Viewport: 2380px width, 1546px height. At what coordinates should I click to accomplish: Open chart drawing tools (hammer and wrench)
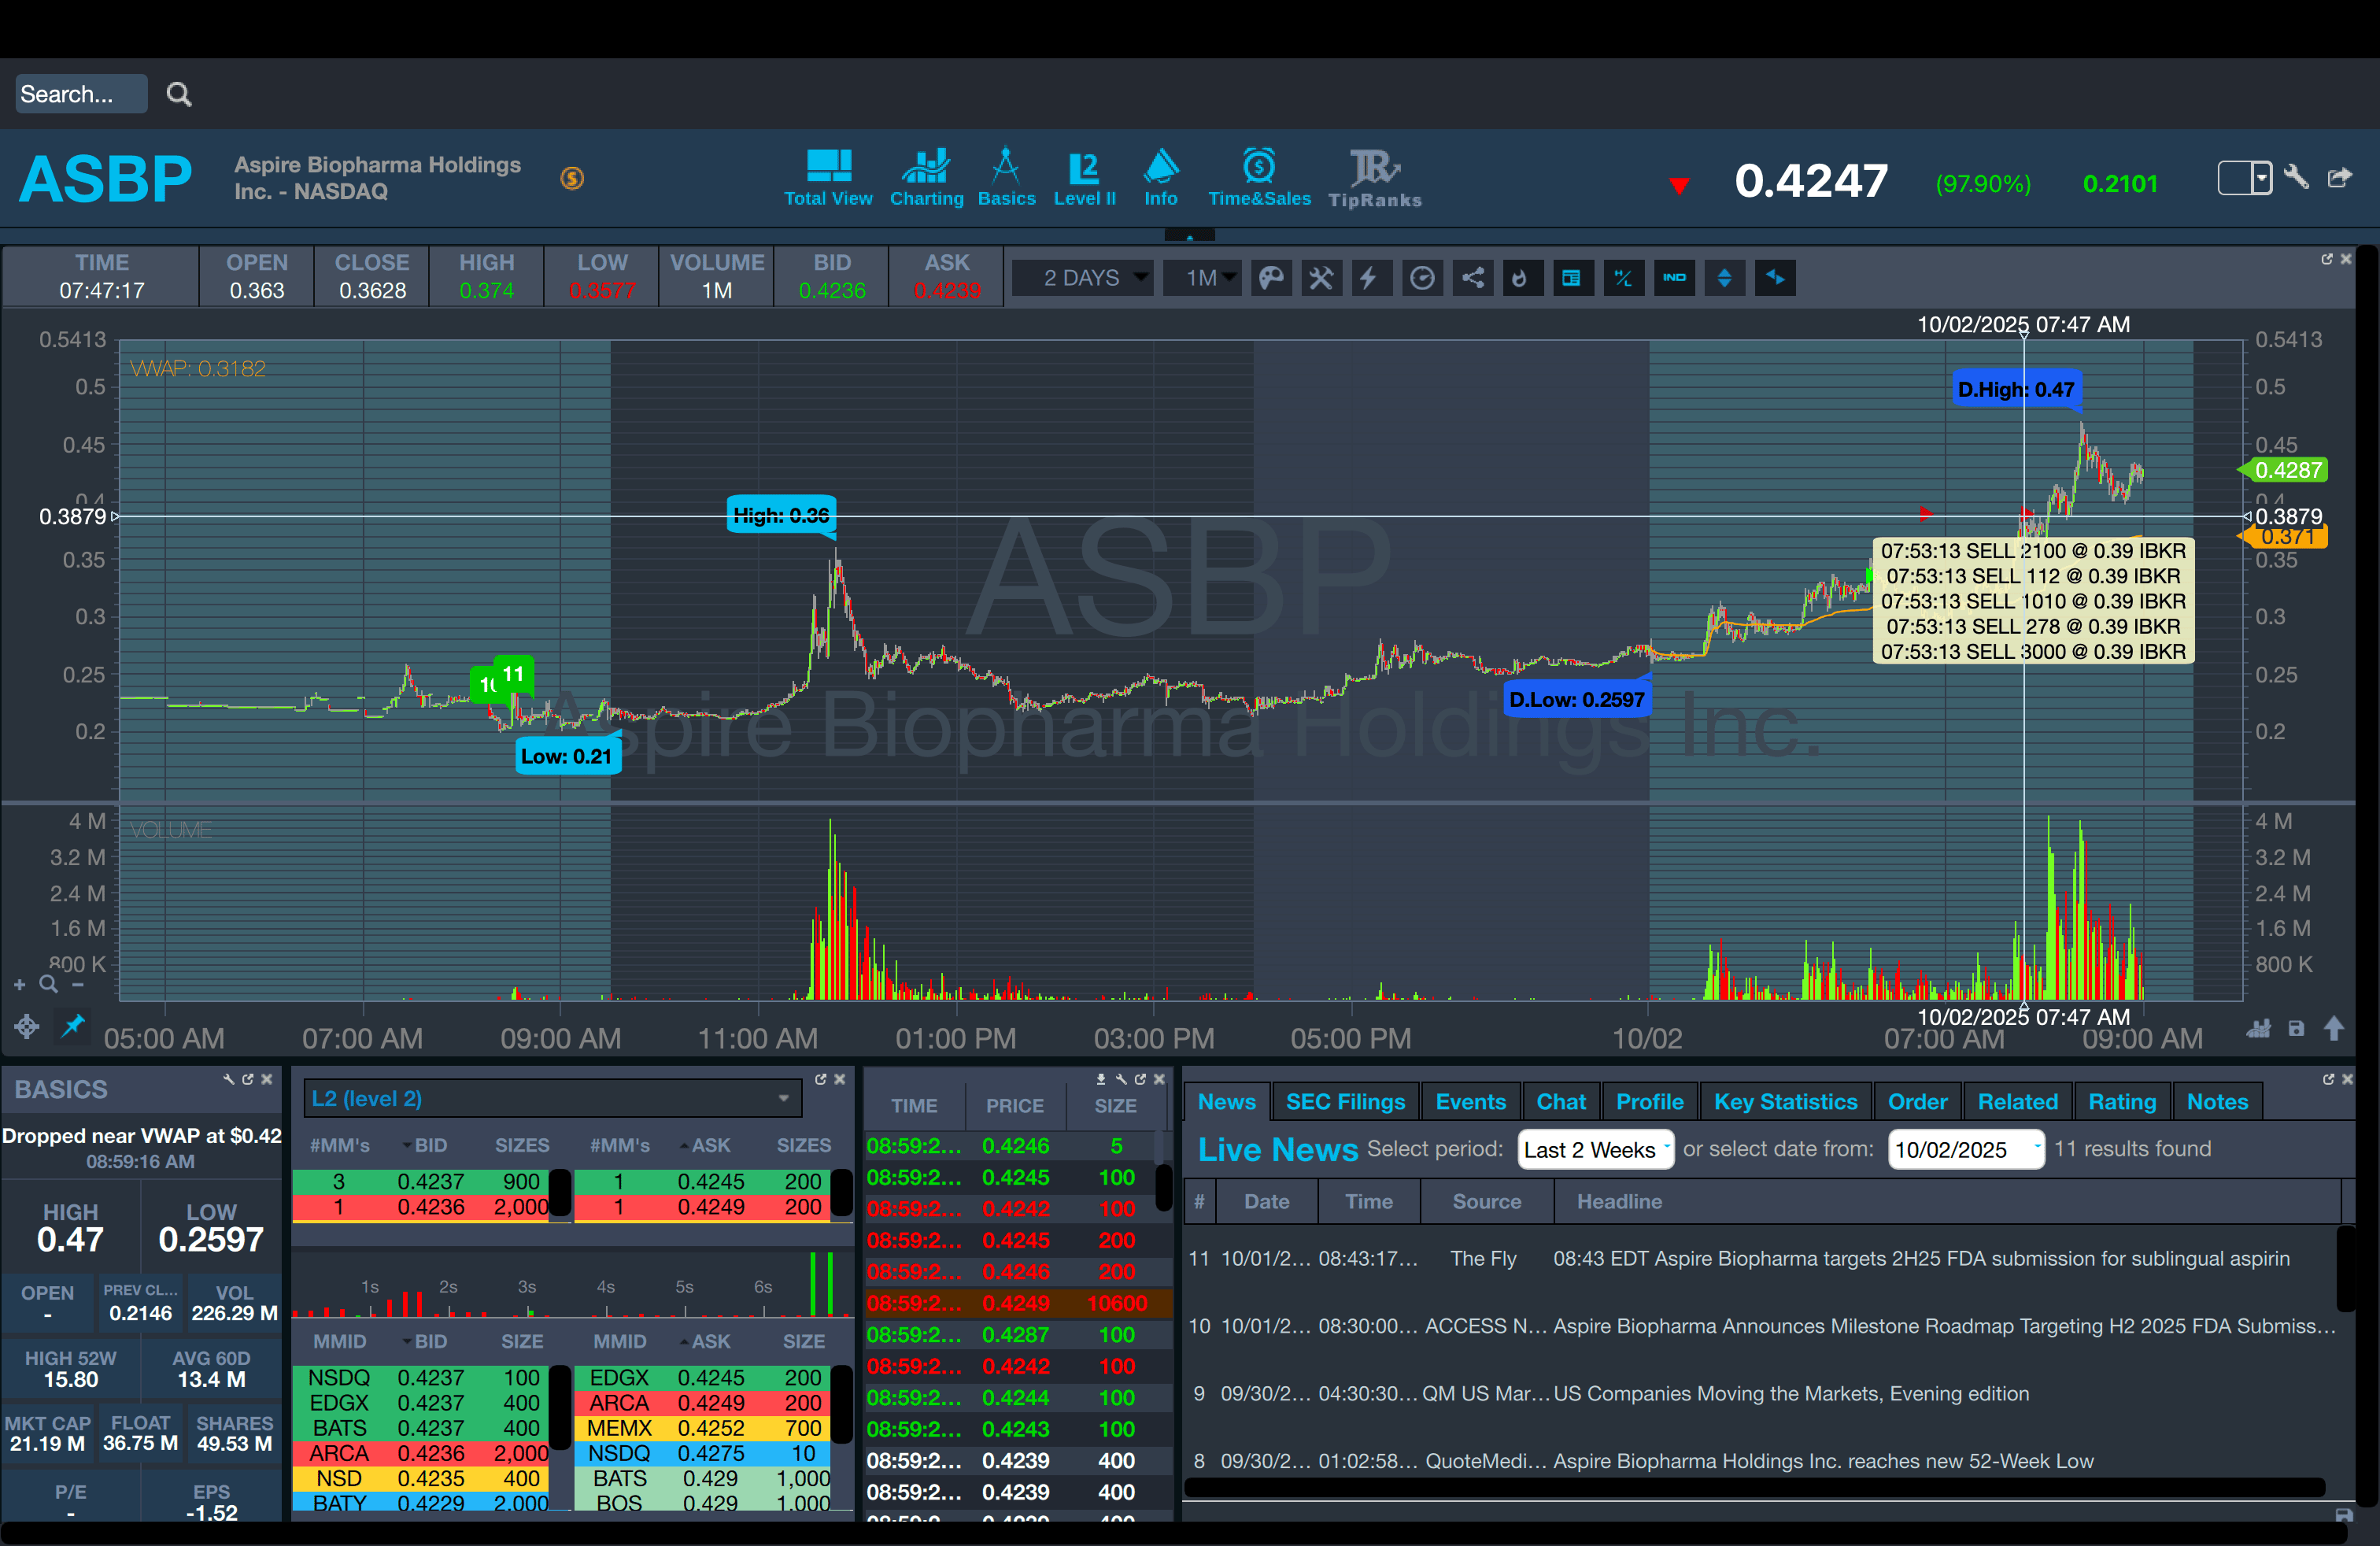(x=1321, y=278)
